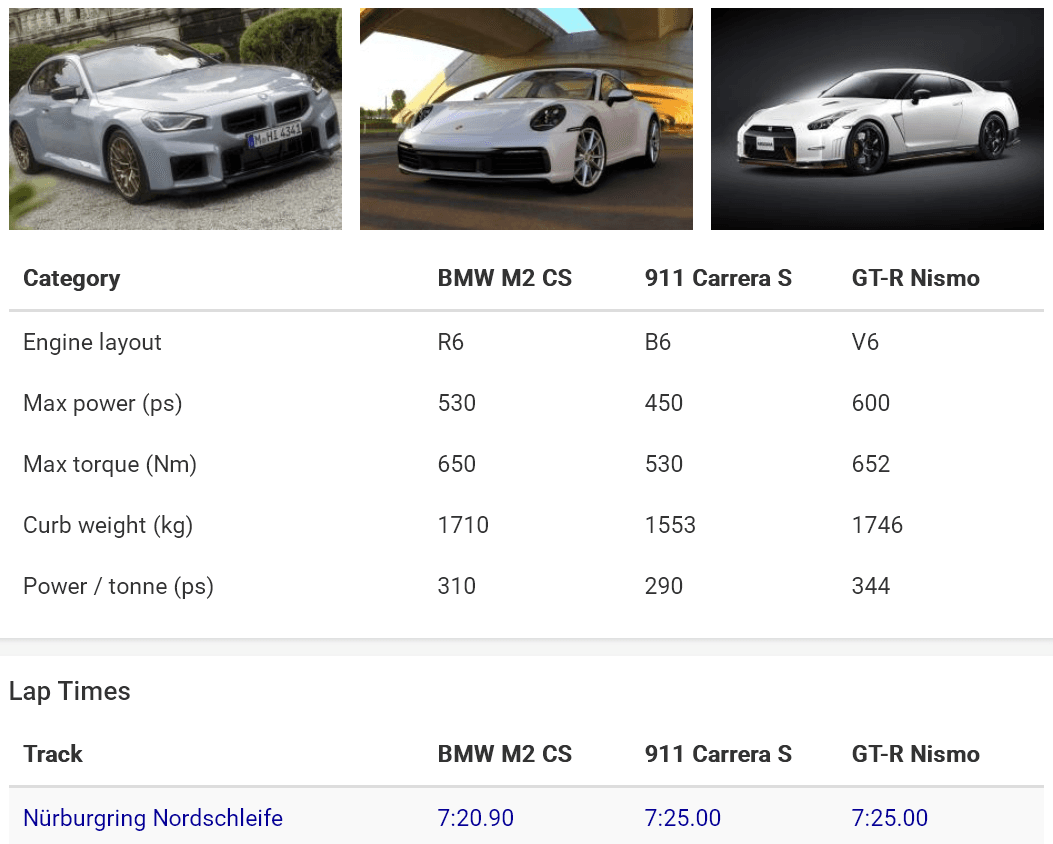Image resolution: width=1053 pixels, height=844 pixels.
Task: Select the Max torque (Nm) row label
Action: pyautogui.click(x=110, y=464)
